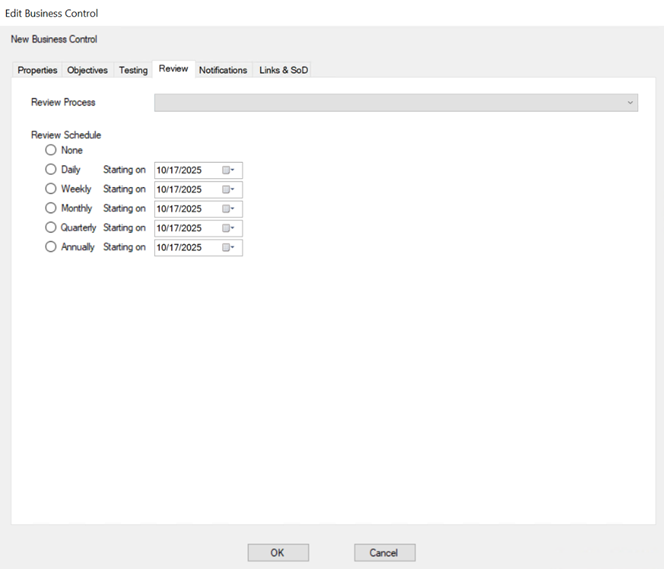This screenshot has width=664, height=569.
Task: Open the Objectives tab
Action: (x=87, y=70)
